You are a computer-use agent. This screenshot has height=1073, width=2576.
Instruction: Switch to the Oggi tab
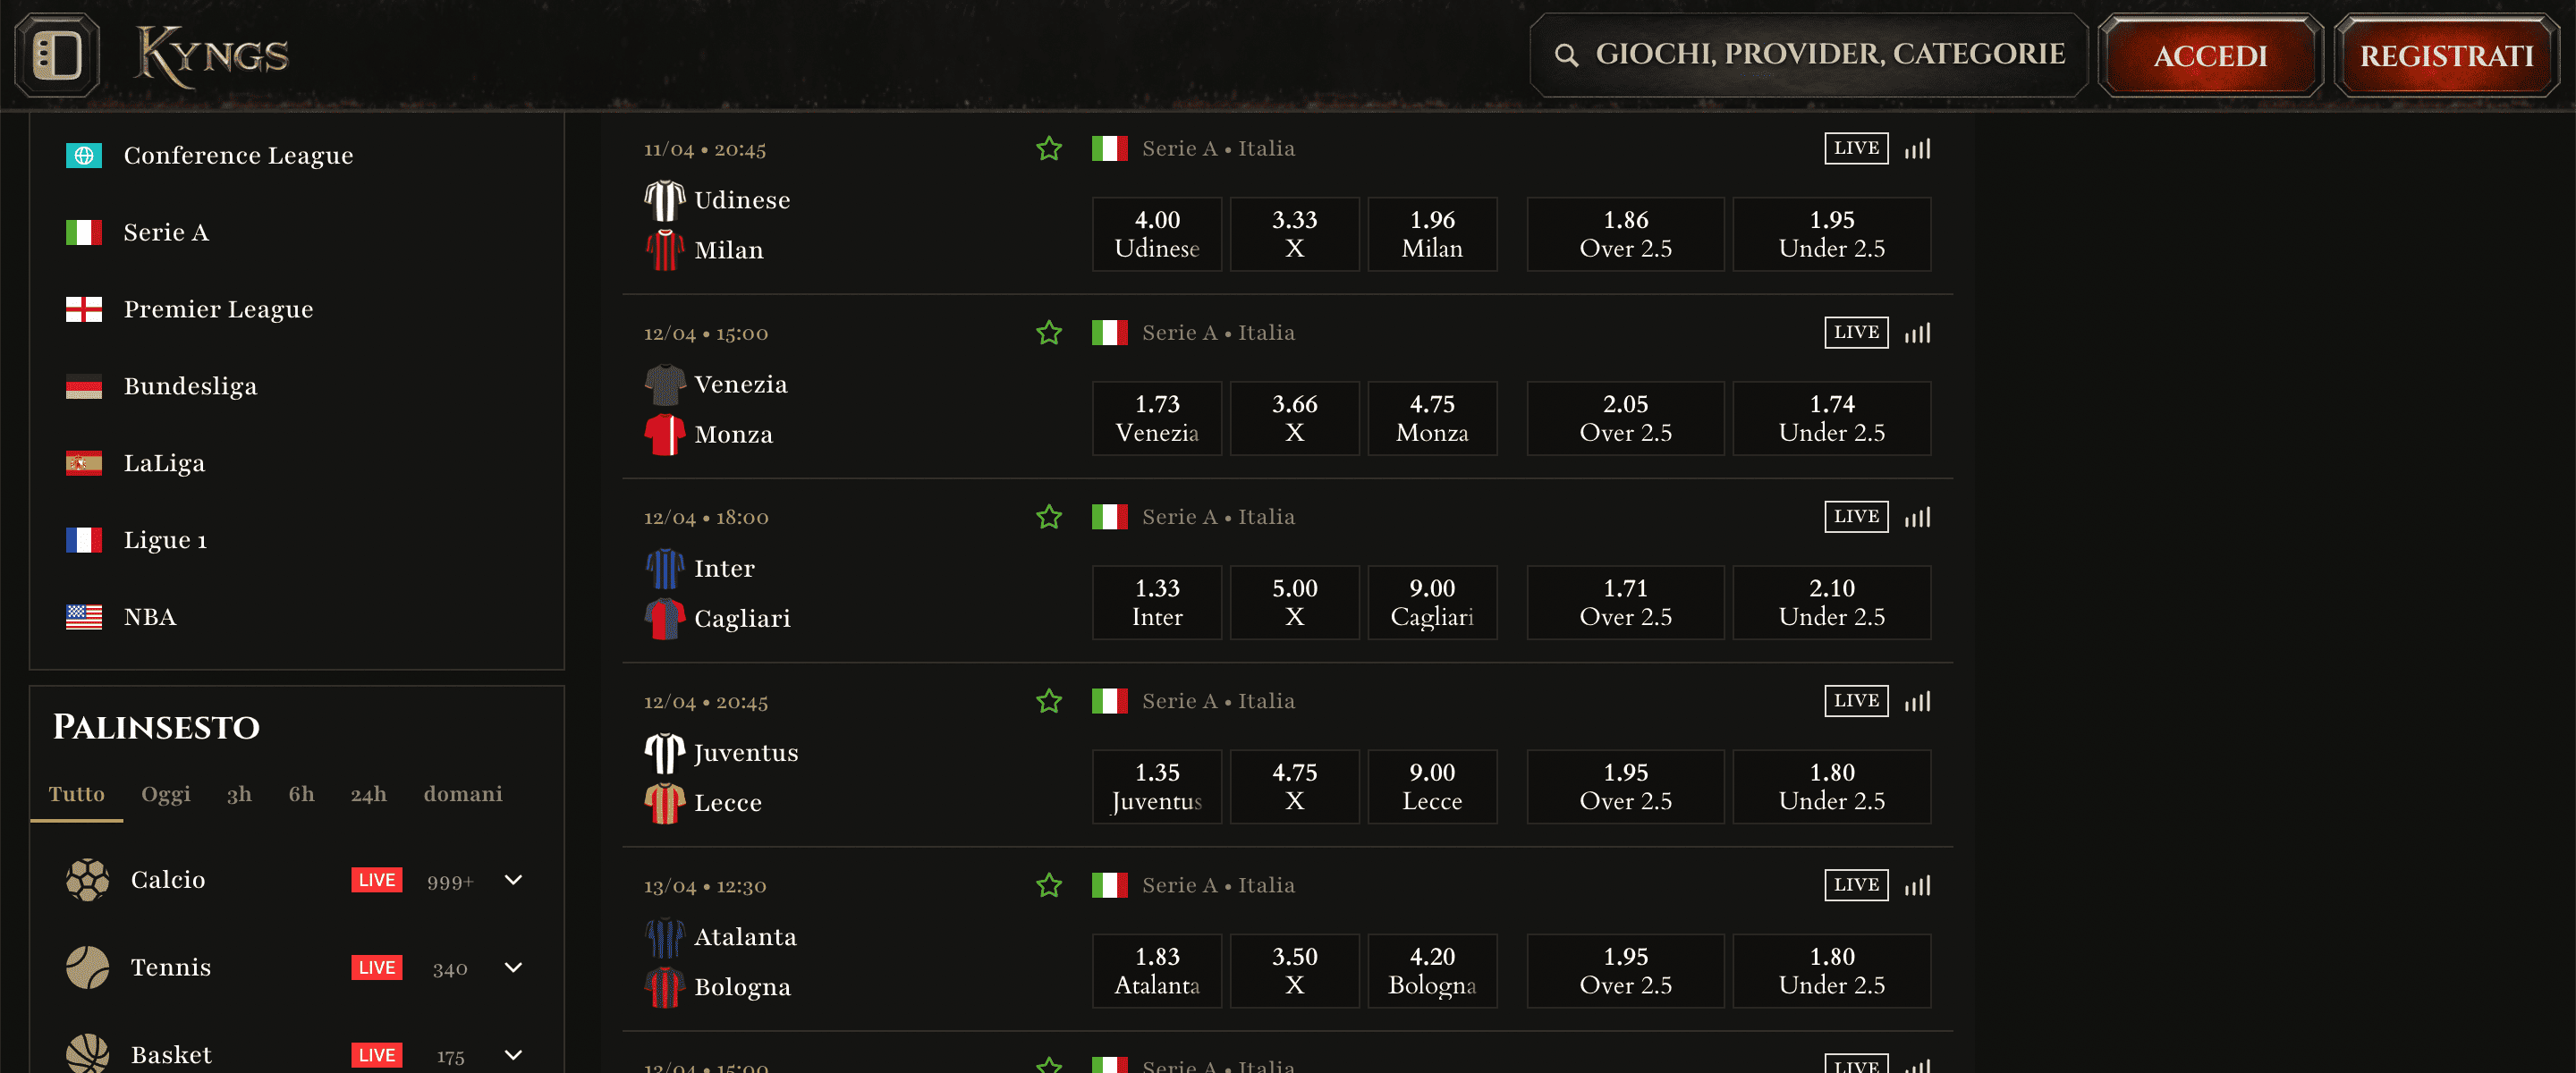coord(166,794)
